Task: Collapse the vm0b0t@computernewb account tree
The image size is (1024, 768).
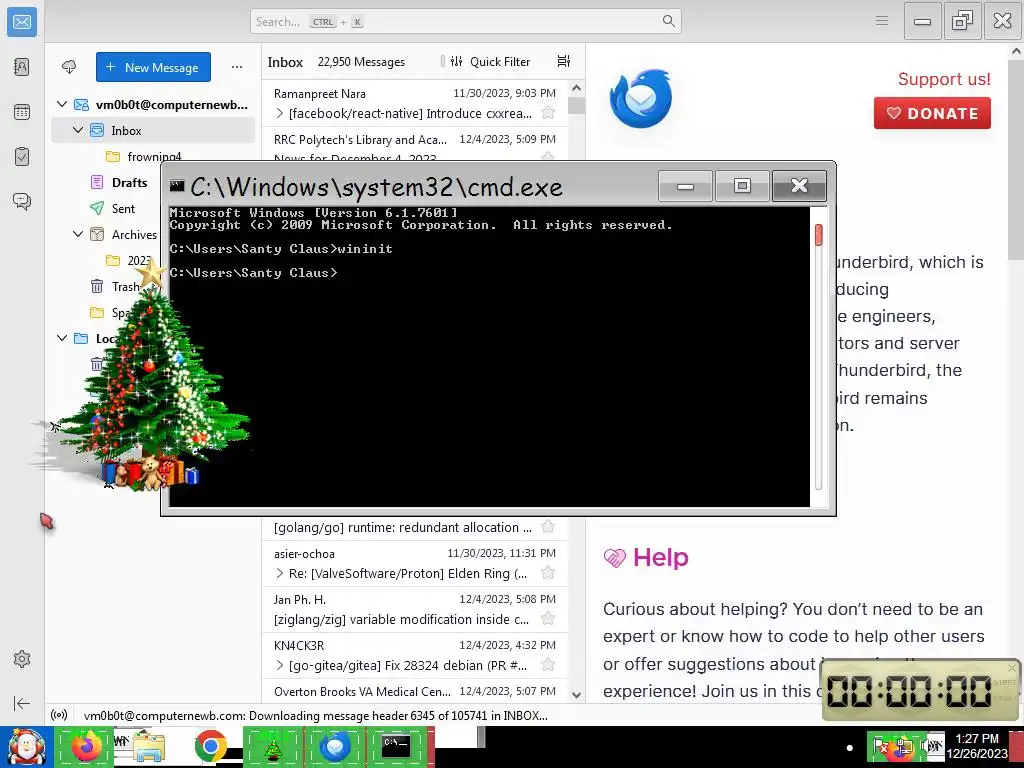Action: point(62,104)
